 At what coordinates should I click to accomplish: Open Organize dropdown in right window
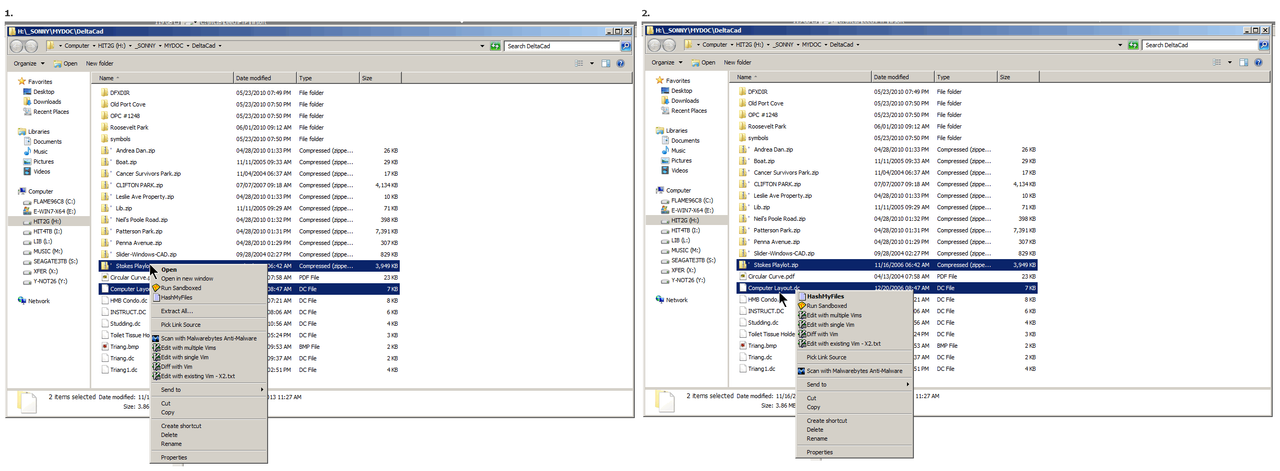pos(666,63)
